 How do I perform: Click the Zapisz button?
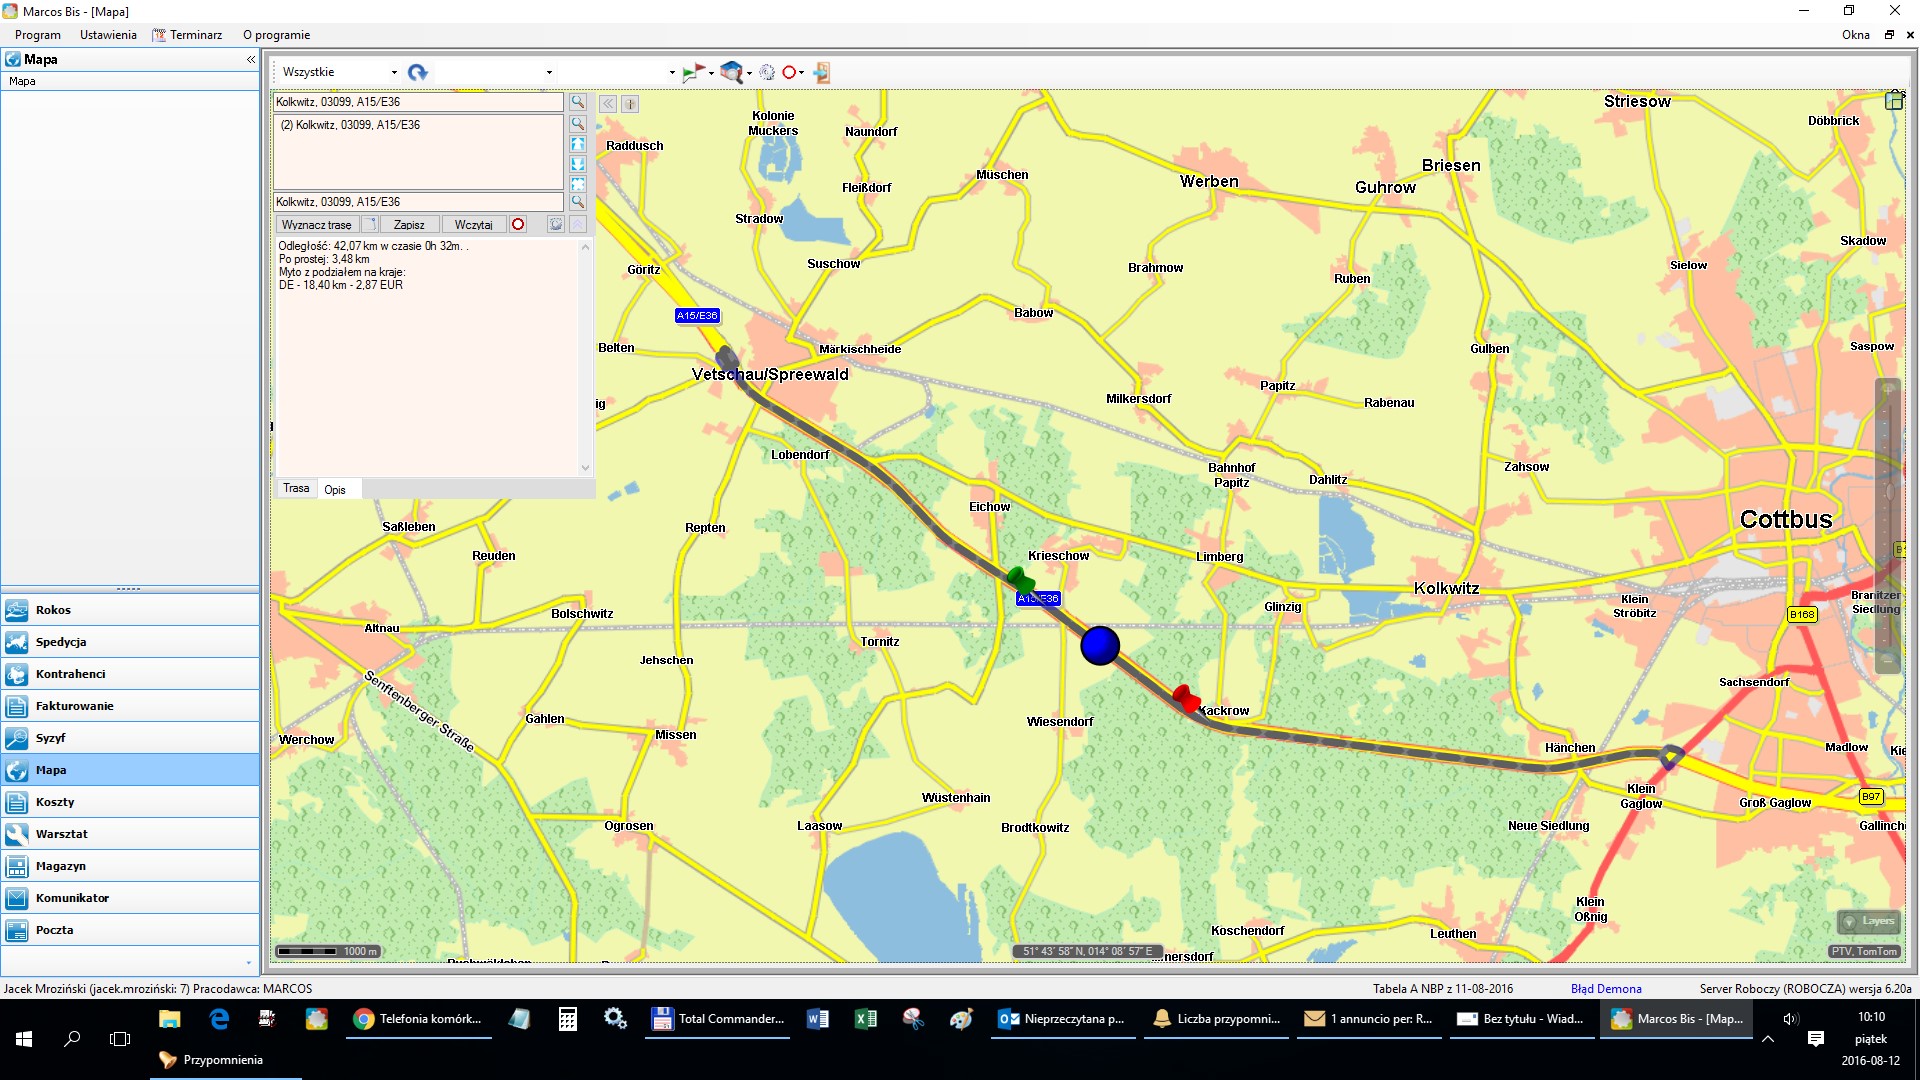point(409,224)
